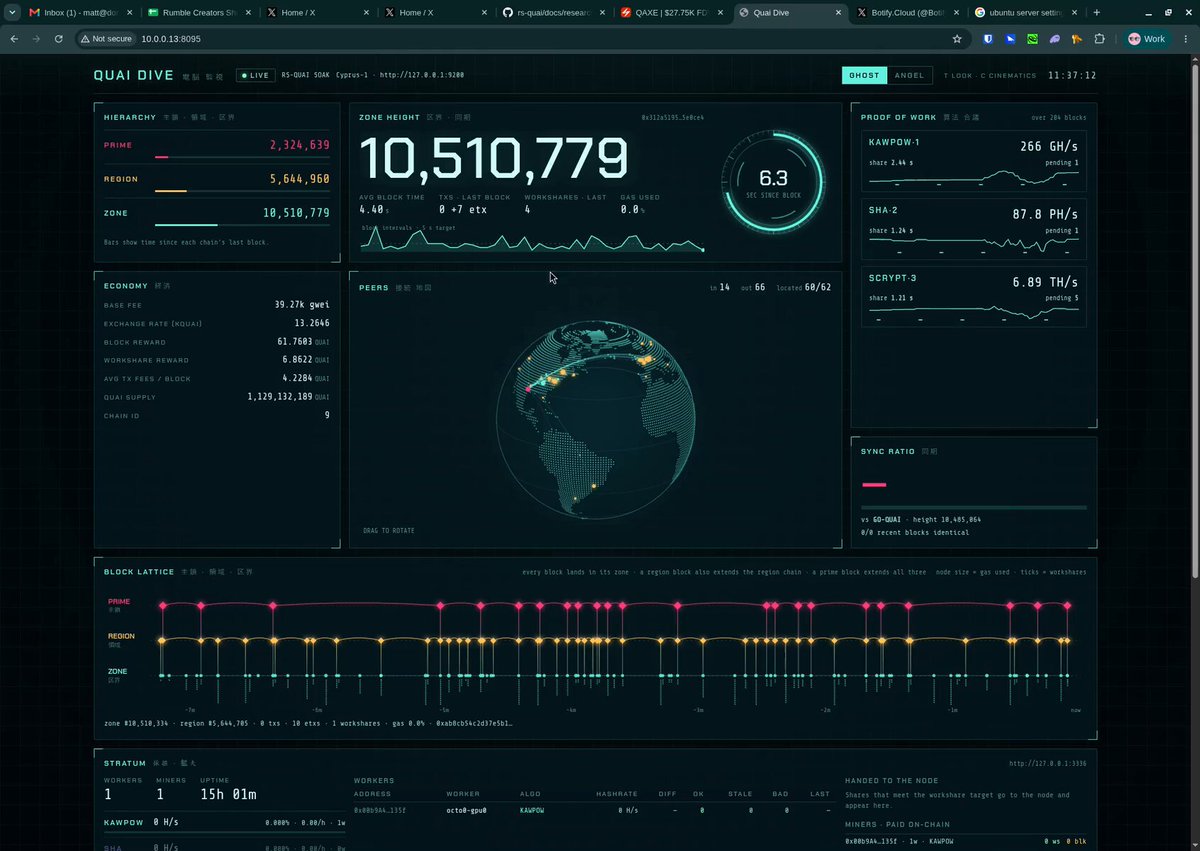Click the PRIME height value 2,324,639

[x=299, y=146]
